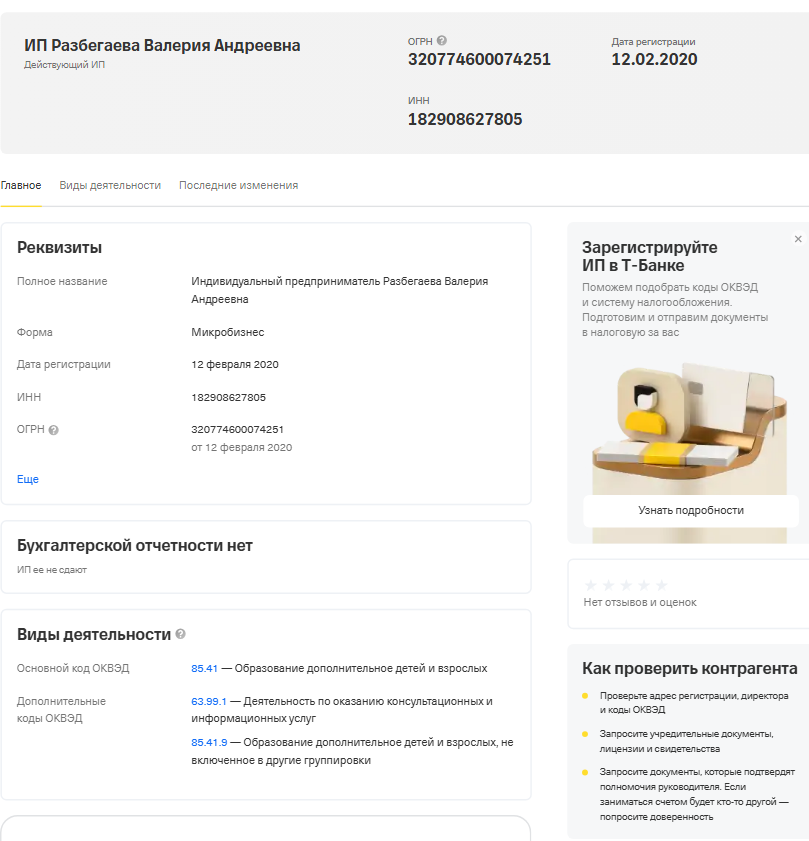Click the Действующий ИП status text

pos(64,65)
